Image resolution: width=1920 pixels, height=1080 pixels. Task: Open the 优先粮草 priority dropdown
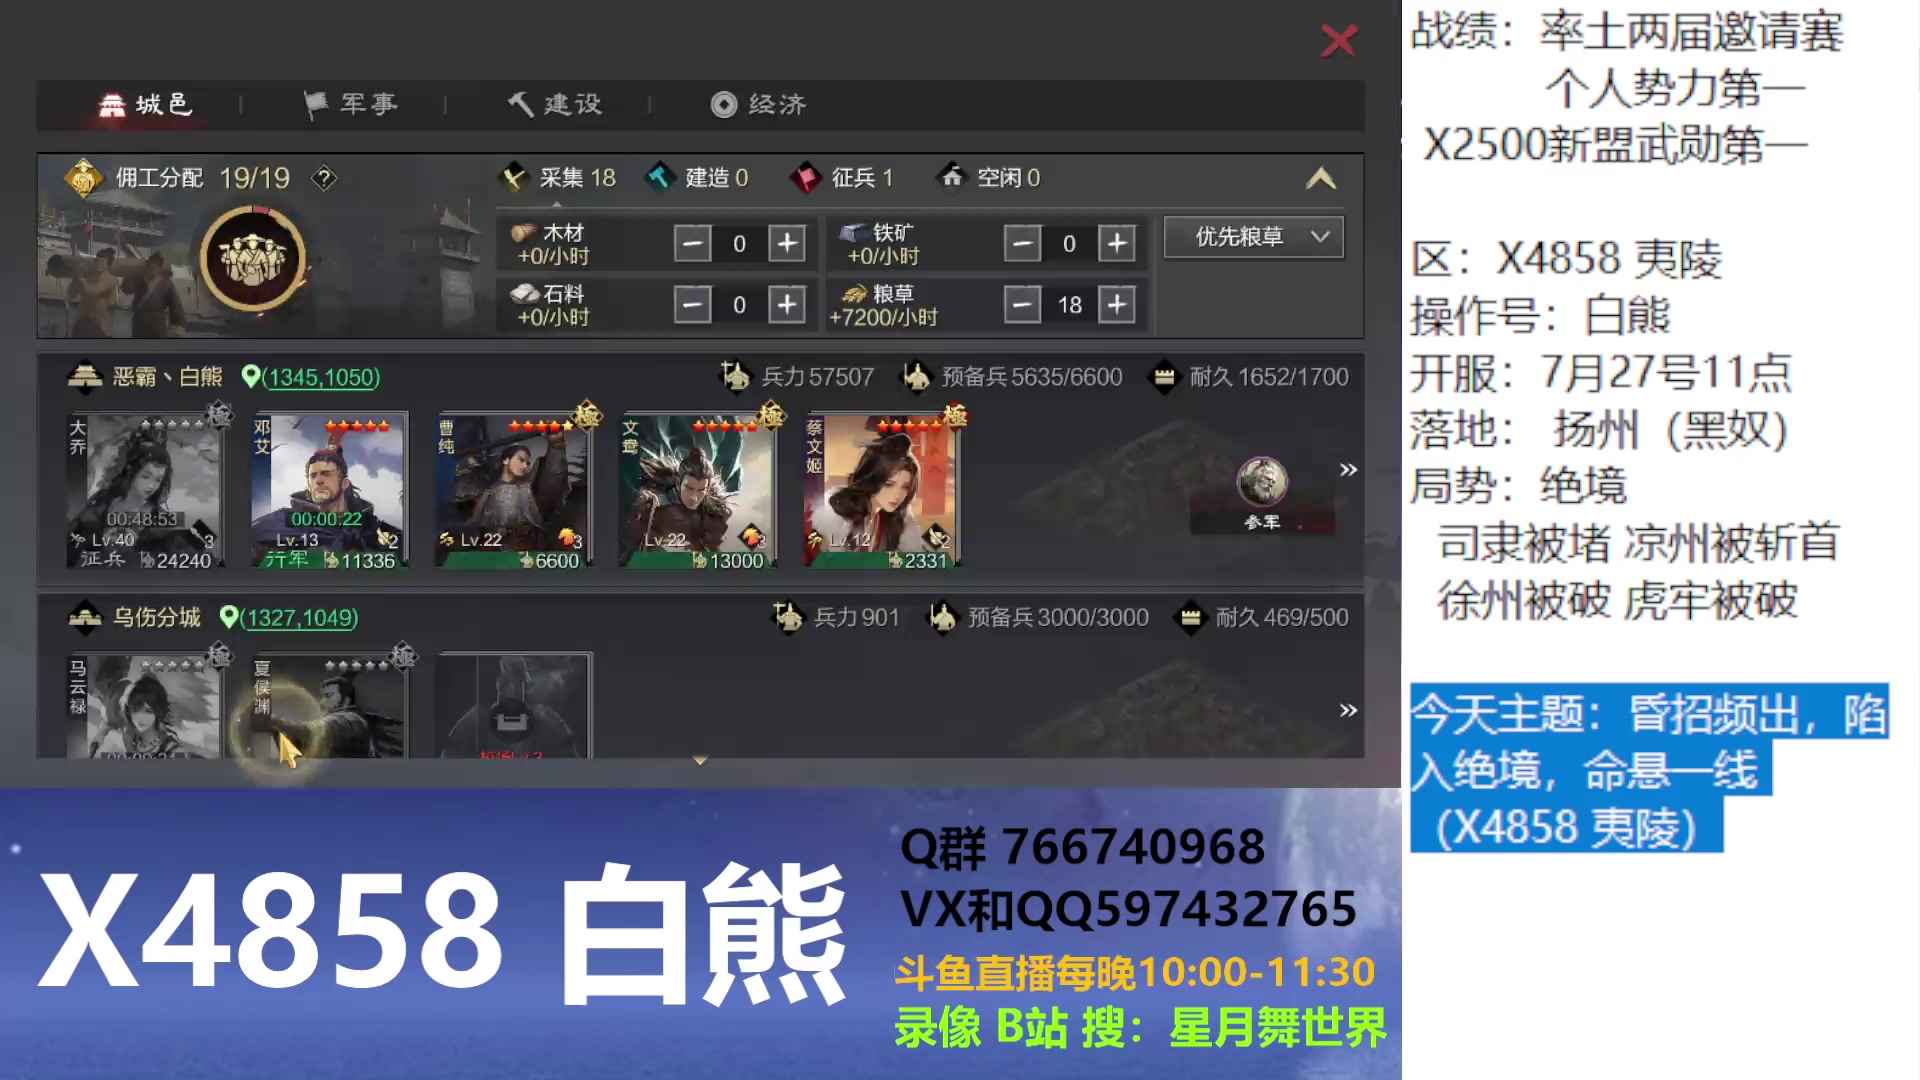1254,237
